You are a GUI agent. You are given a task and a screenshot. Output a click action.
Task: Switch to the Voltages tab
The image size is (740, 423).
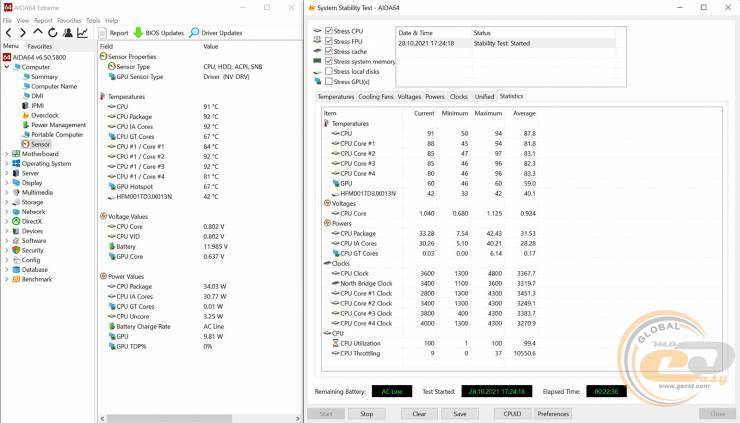[409, 96]
